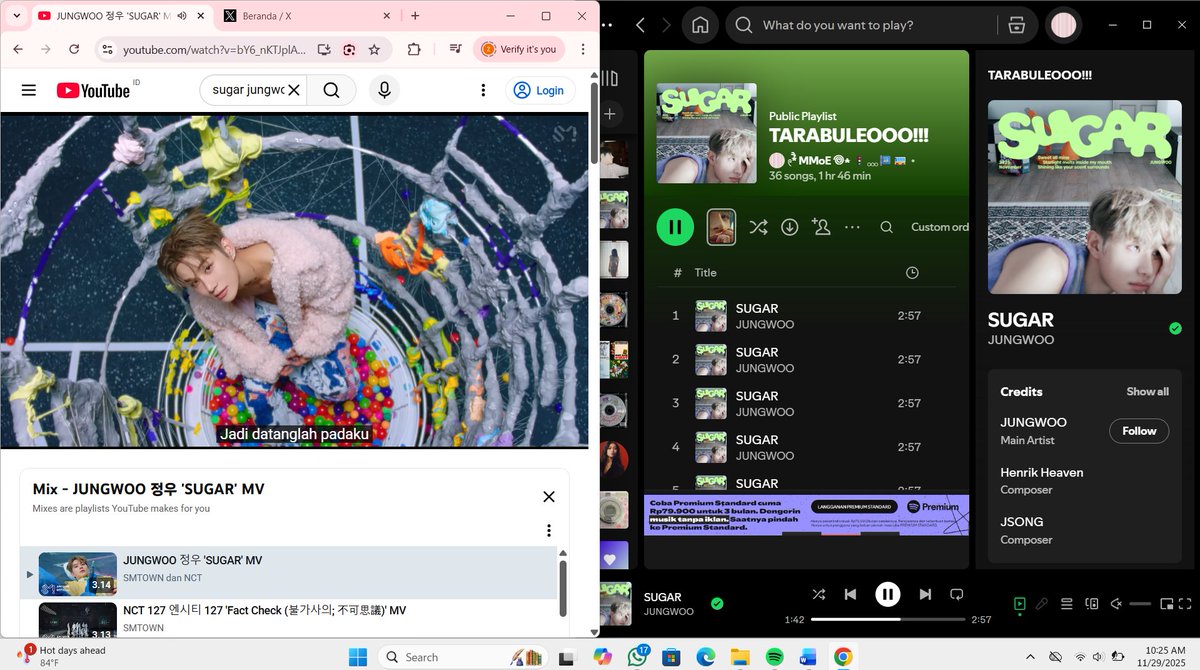Click the Premium Standard ad banner

pos(806,515)
